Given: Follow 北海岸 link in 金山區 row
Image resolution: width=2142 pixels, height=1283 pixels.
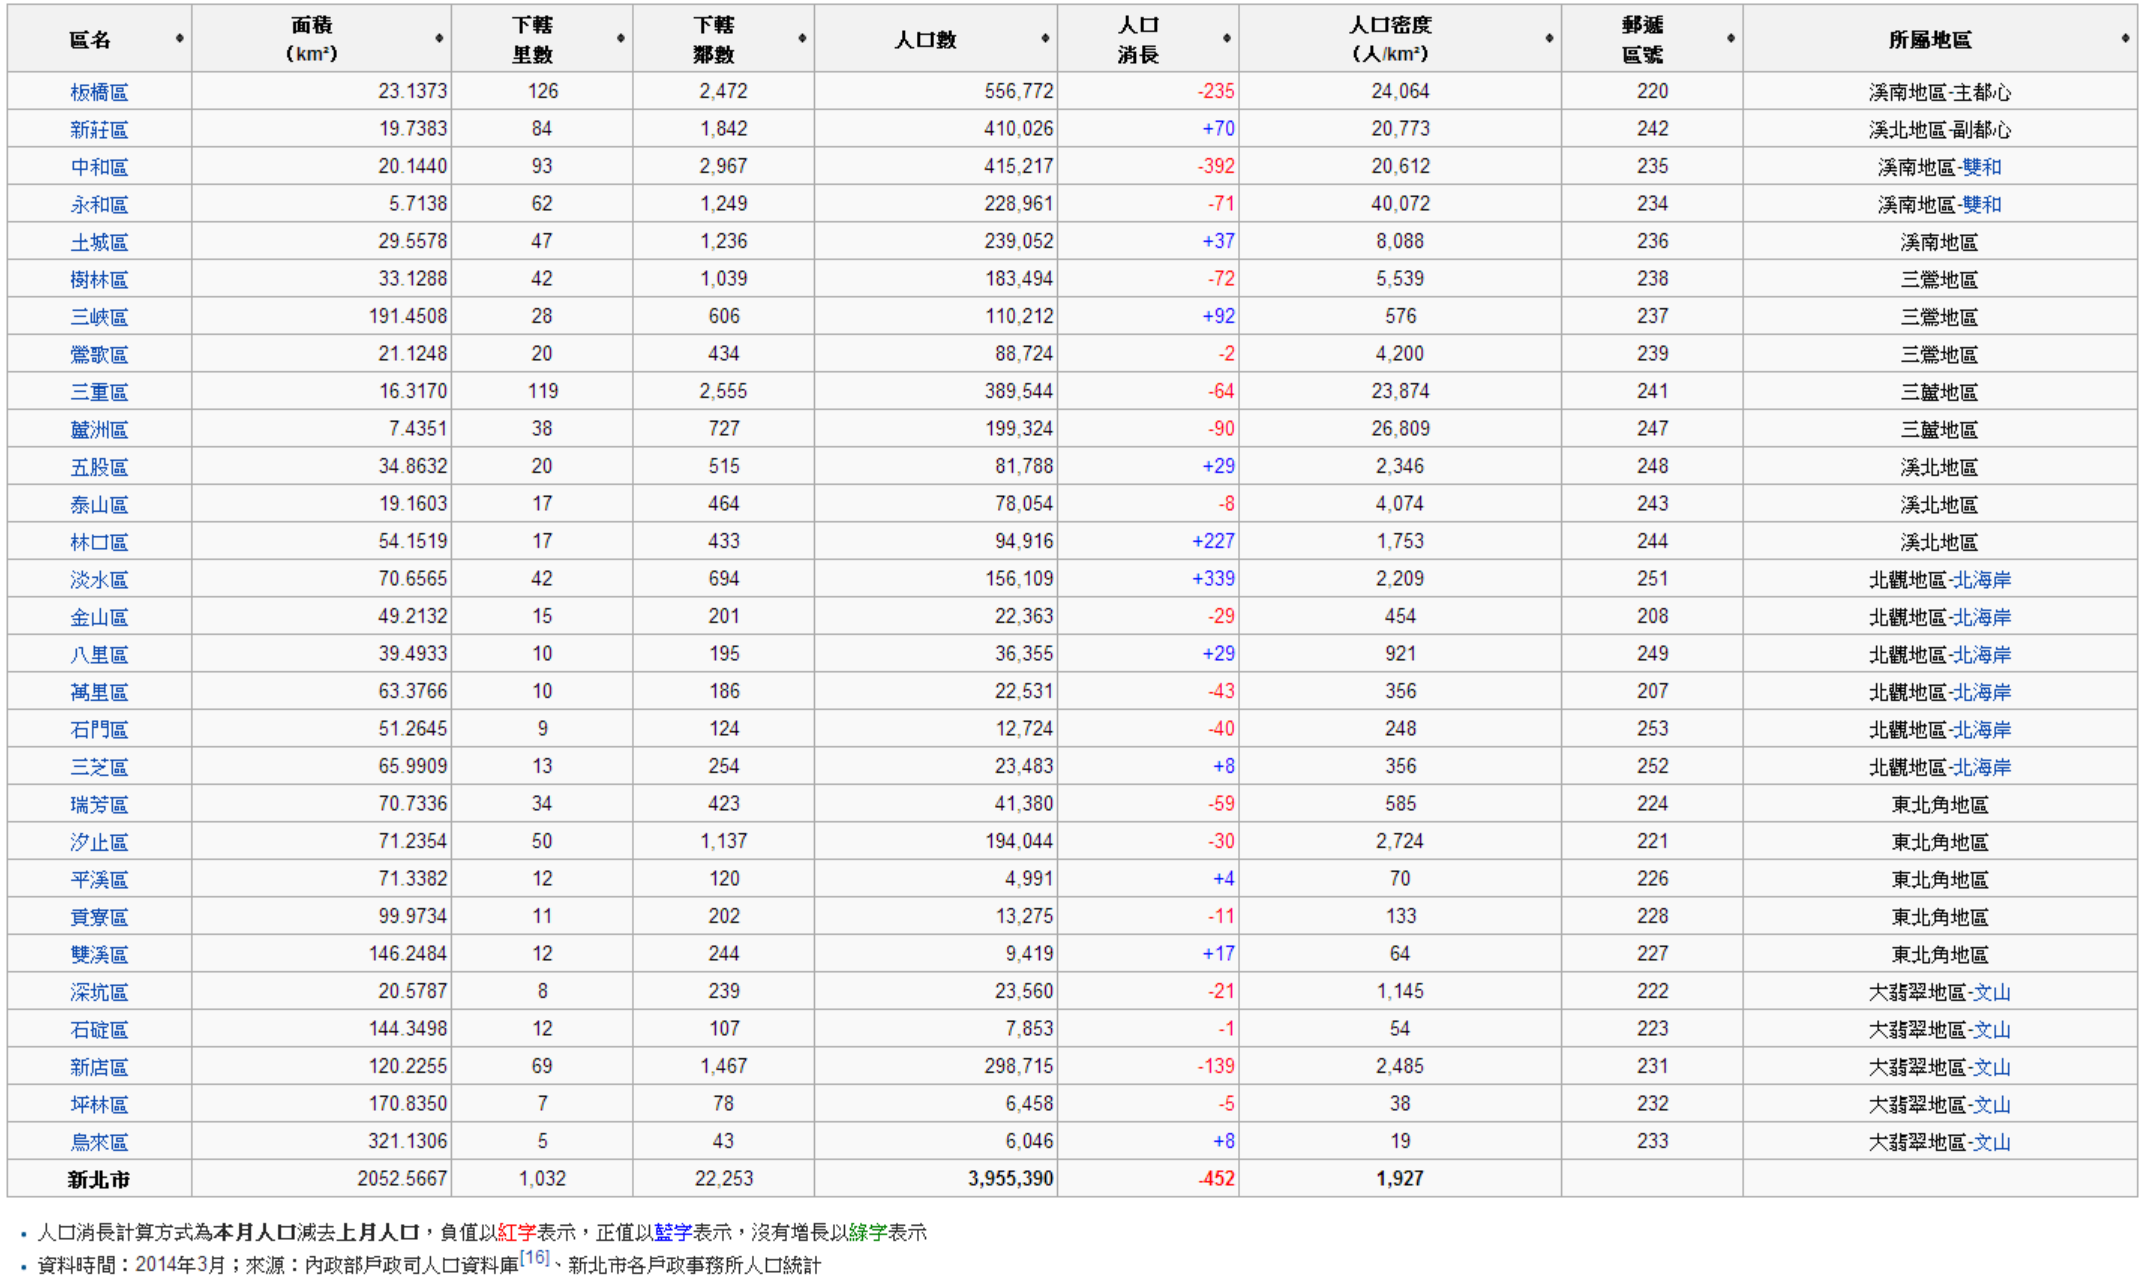Looking at the screenshot, I should click(x=1982, y=617).
